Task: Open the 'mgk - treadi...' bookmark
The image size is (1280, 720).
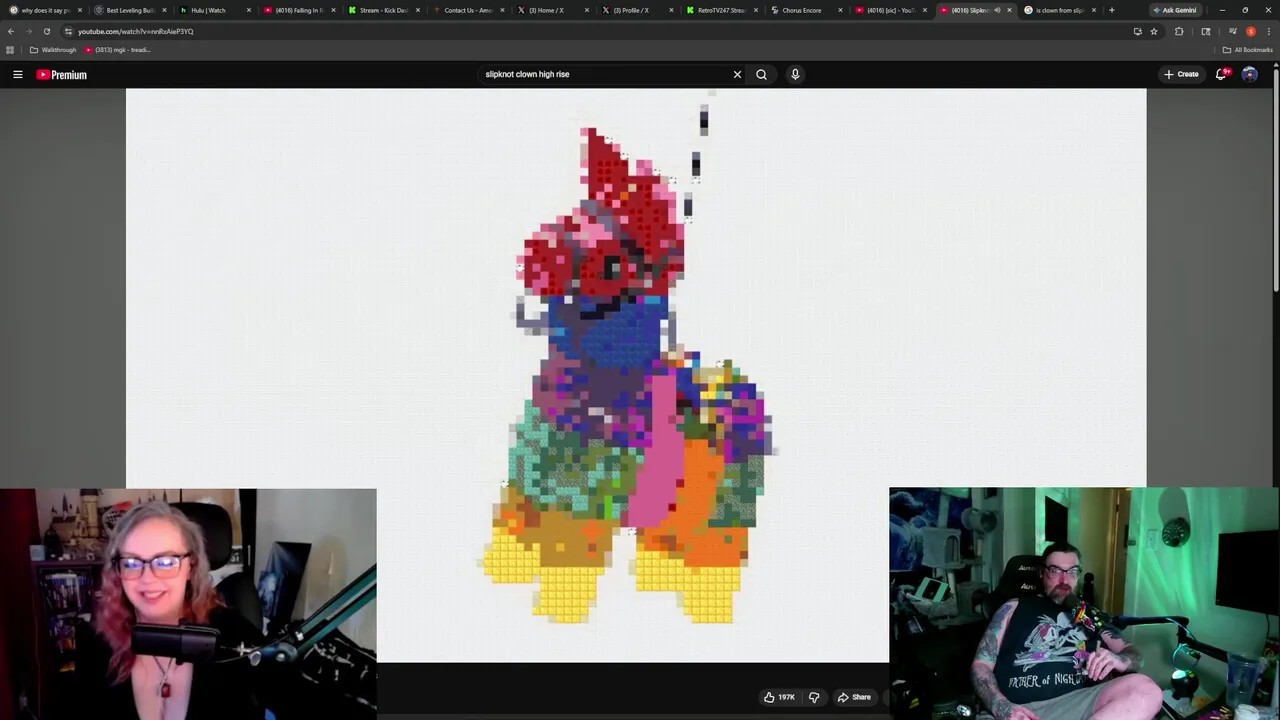Action: pos(117,50)
